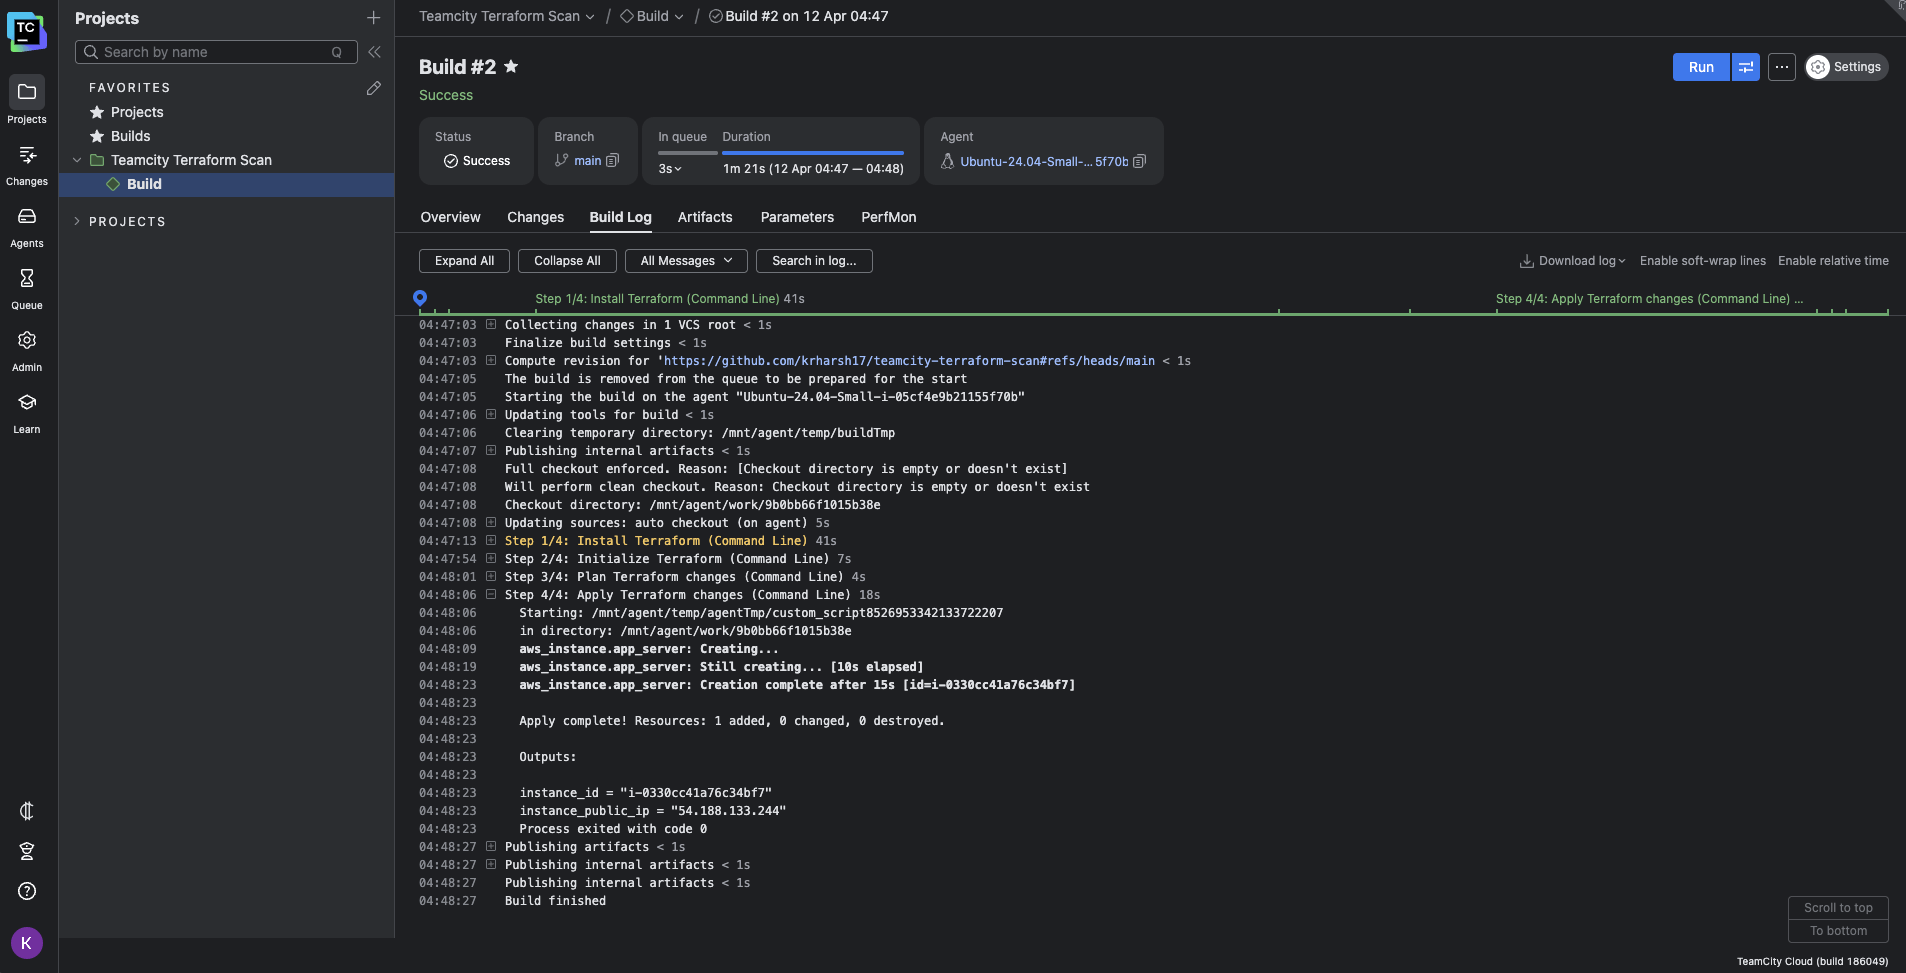This screenshot has width=1906, height=973.
Task: Click Collapse All log button
Action: pyautogui.click(x=567, y=261)
